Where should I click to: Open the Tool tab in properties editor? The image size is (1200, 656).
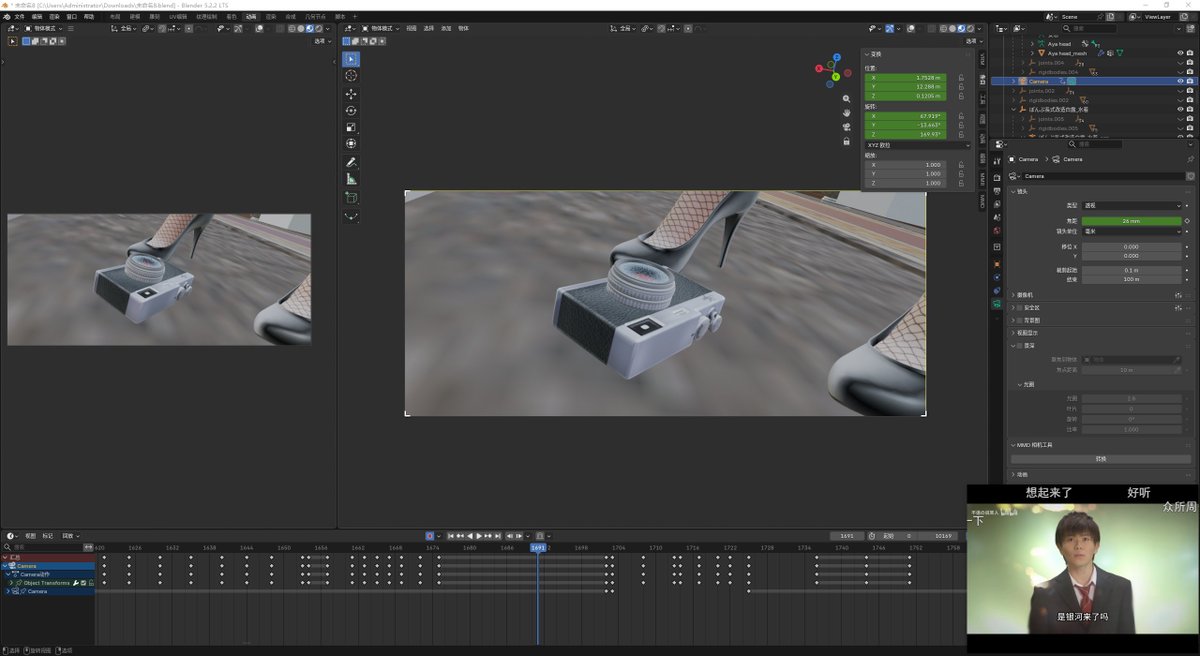(997, 159)
